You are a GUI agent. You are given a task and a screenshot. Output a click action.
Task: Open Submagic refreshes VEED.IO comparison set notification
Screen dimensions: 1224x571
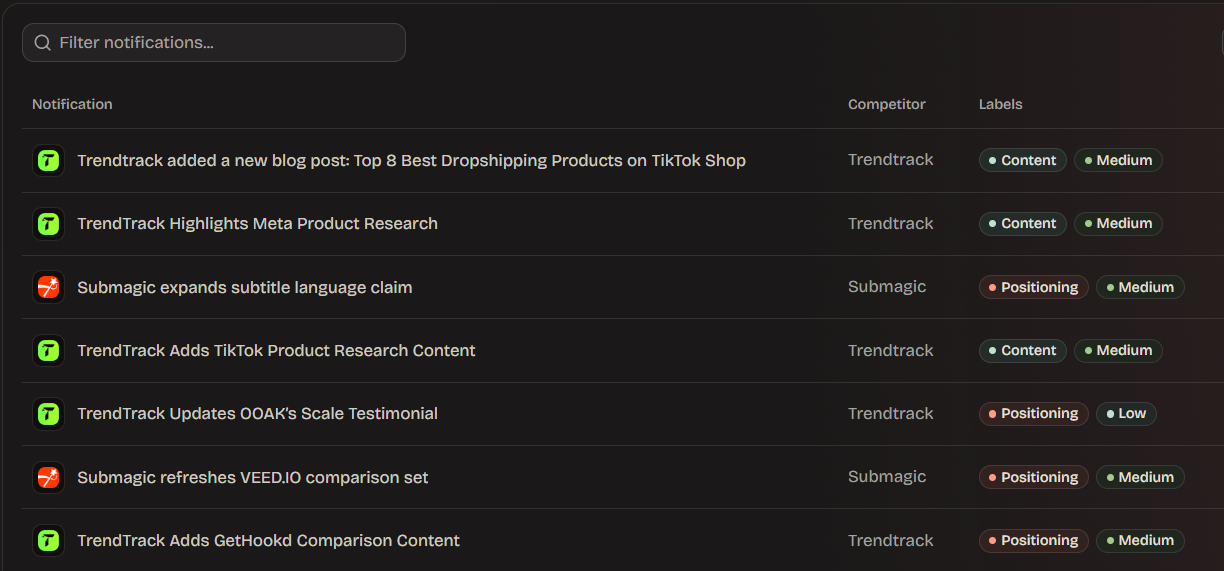252,477
